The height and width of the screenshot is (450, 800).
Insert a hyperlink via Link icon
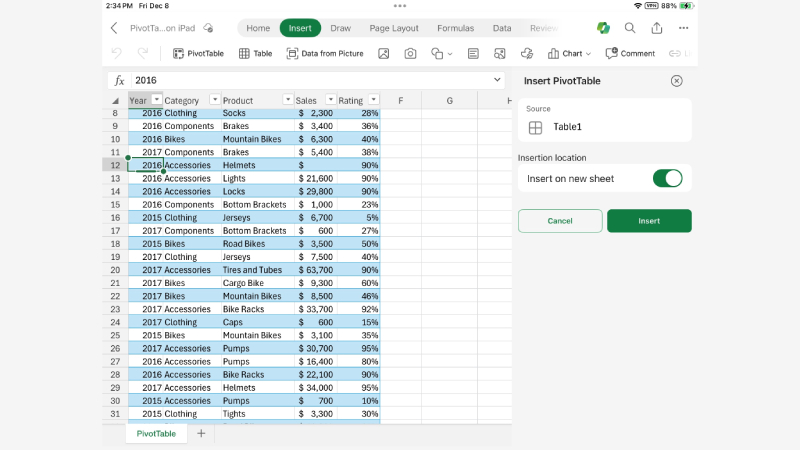coord(674,54)
